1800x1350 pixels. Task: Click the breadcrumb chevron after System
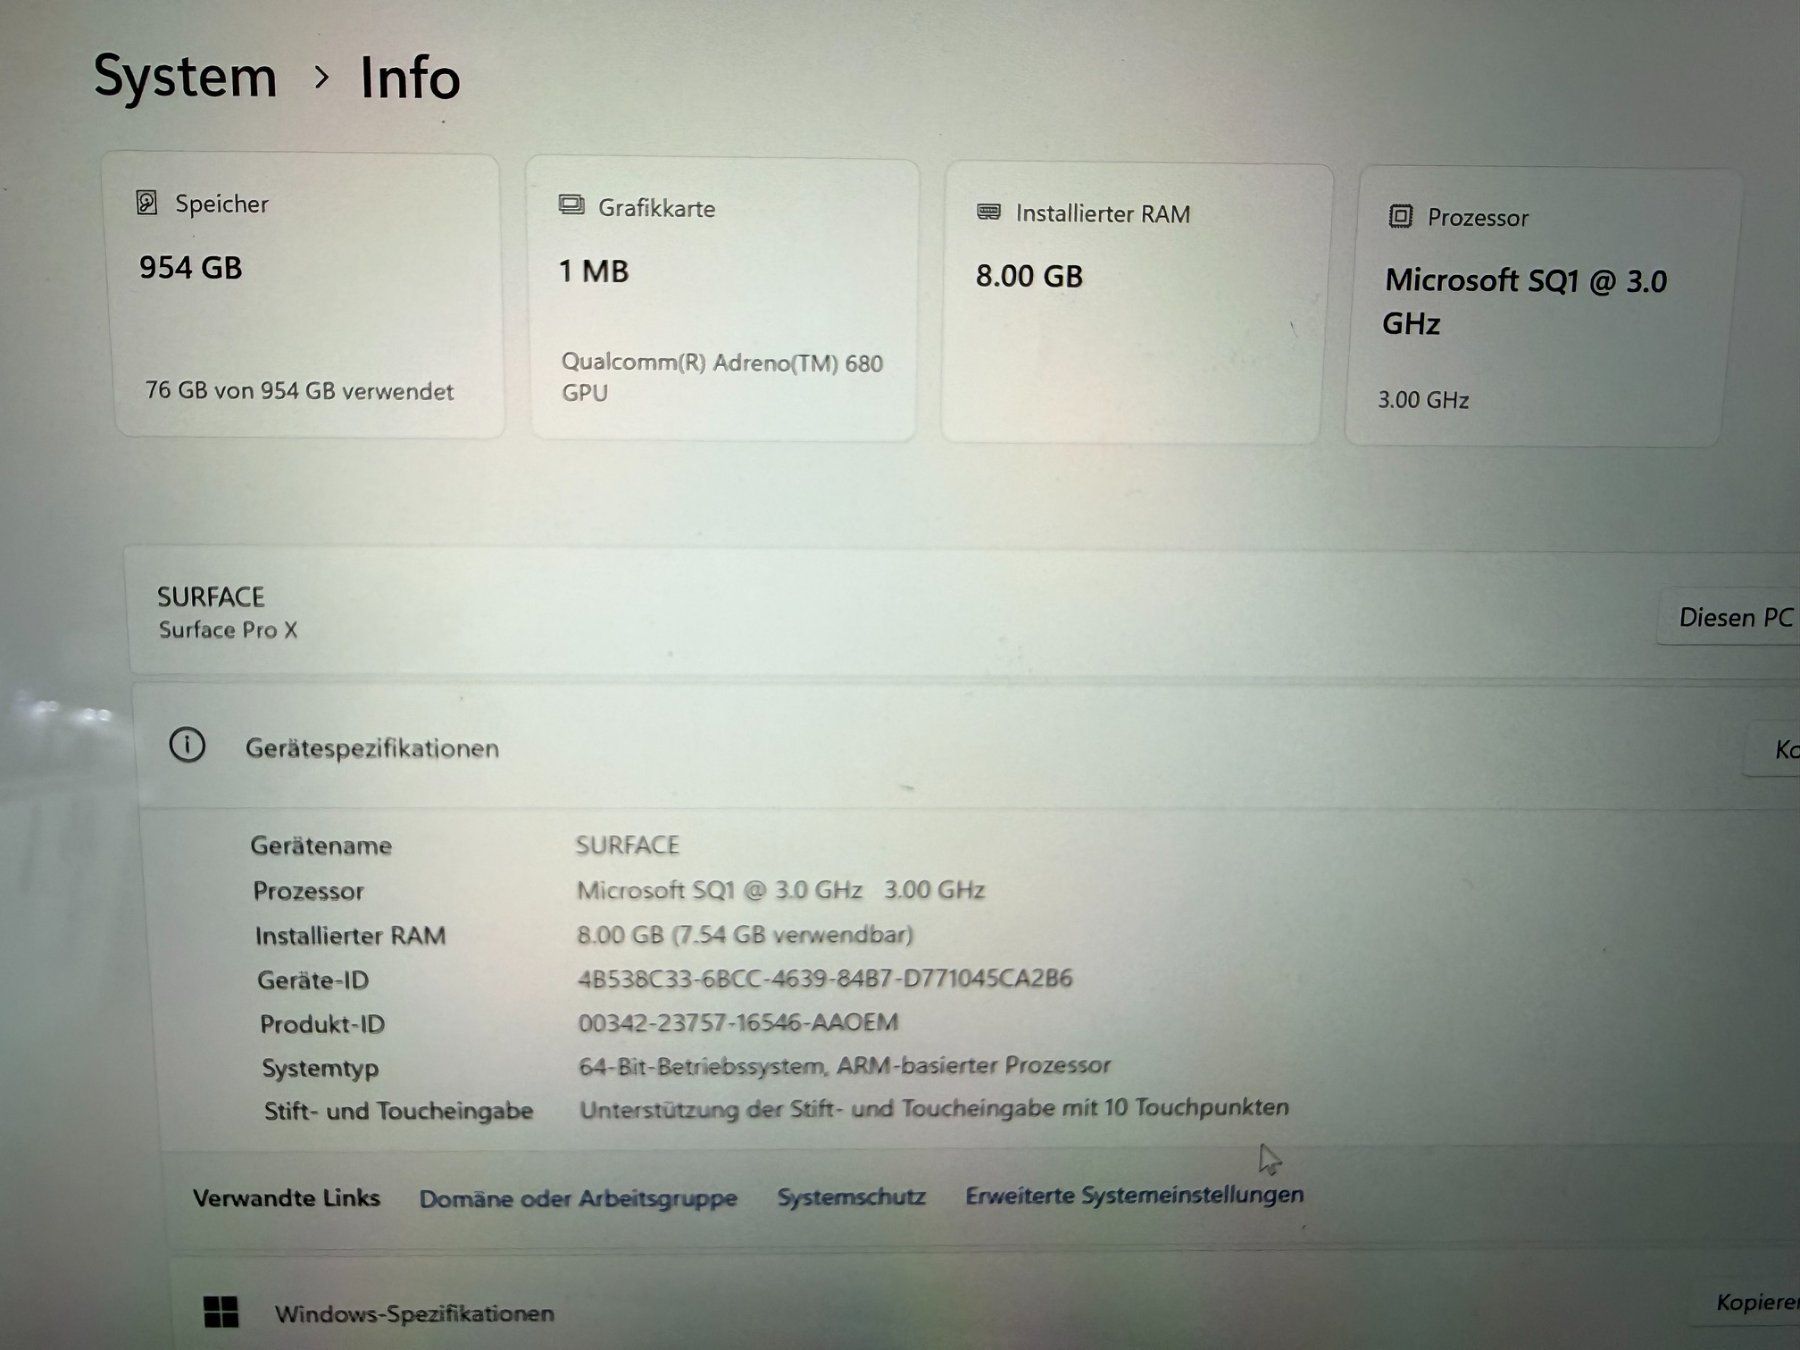tap(321, 77)
